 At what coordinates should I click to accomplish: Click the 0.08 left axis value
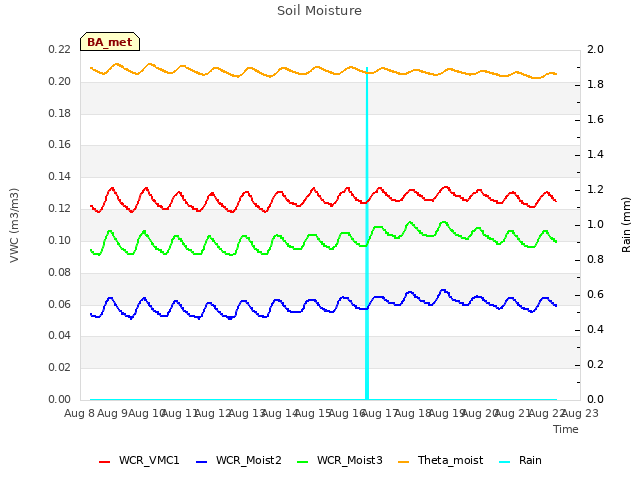click(x=59, y=272)
